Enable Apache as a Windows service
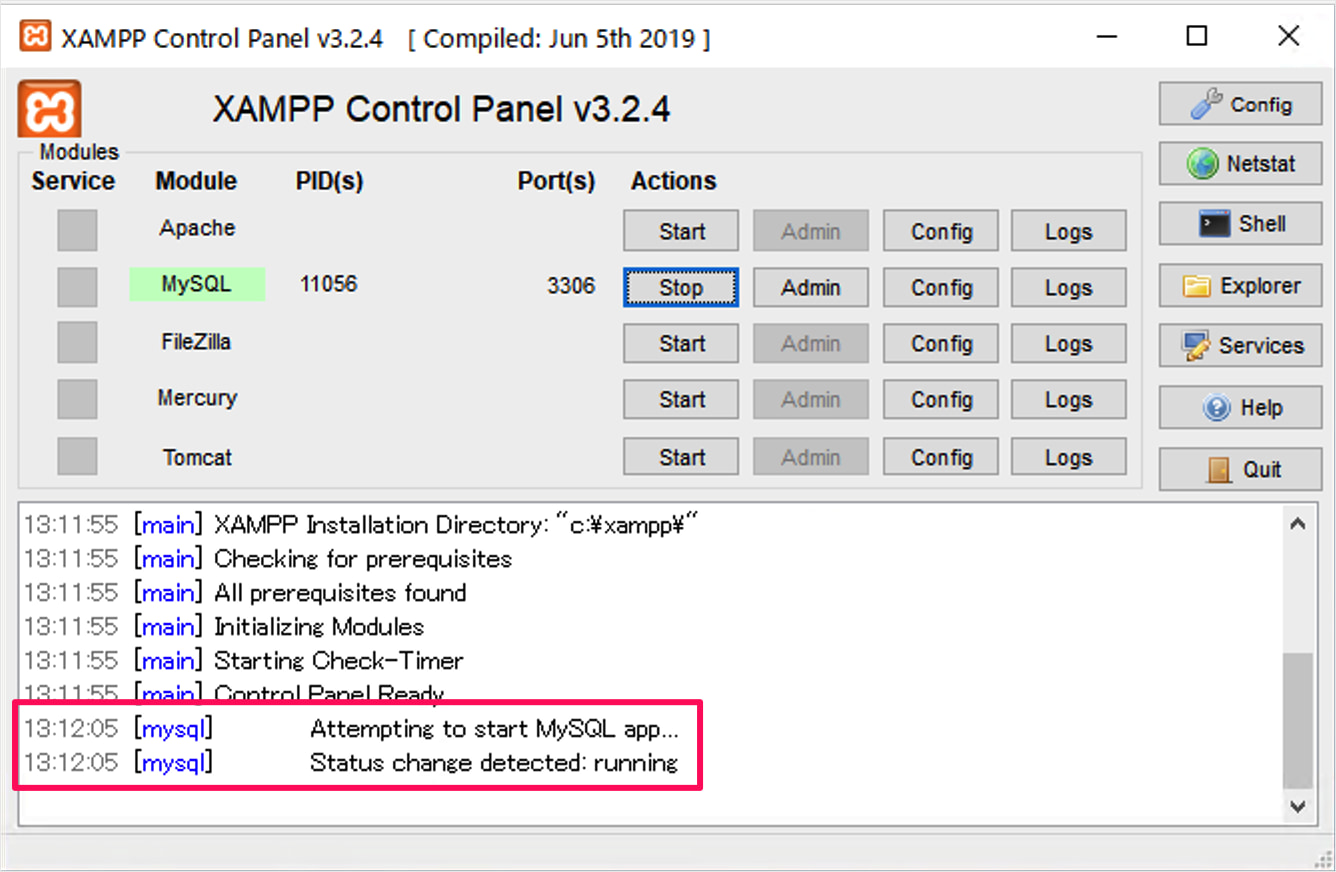This screenshot has width=1336, height=872. 77,230
